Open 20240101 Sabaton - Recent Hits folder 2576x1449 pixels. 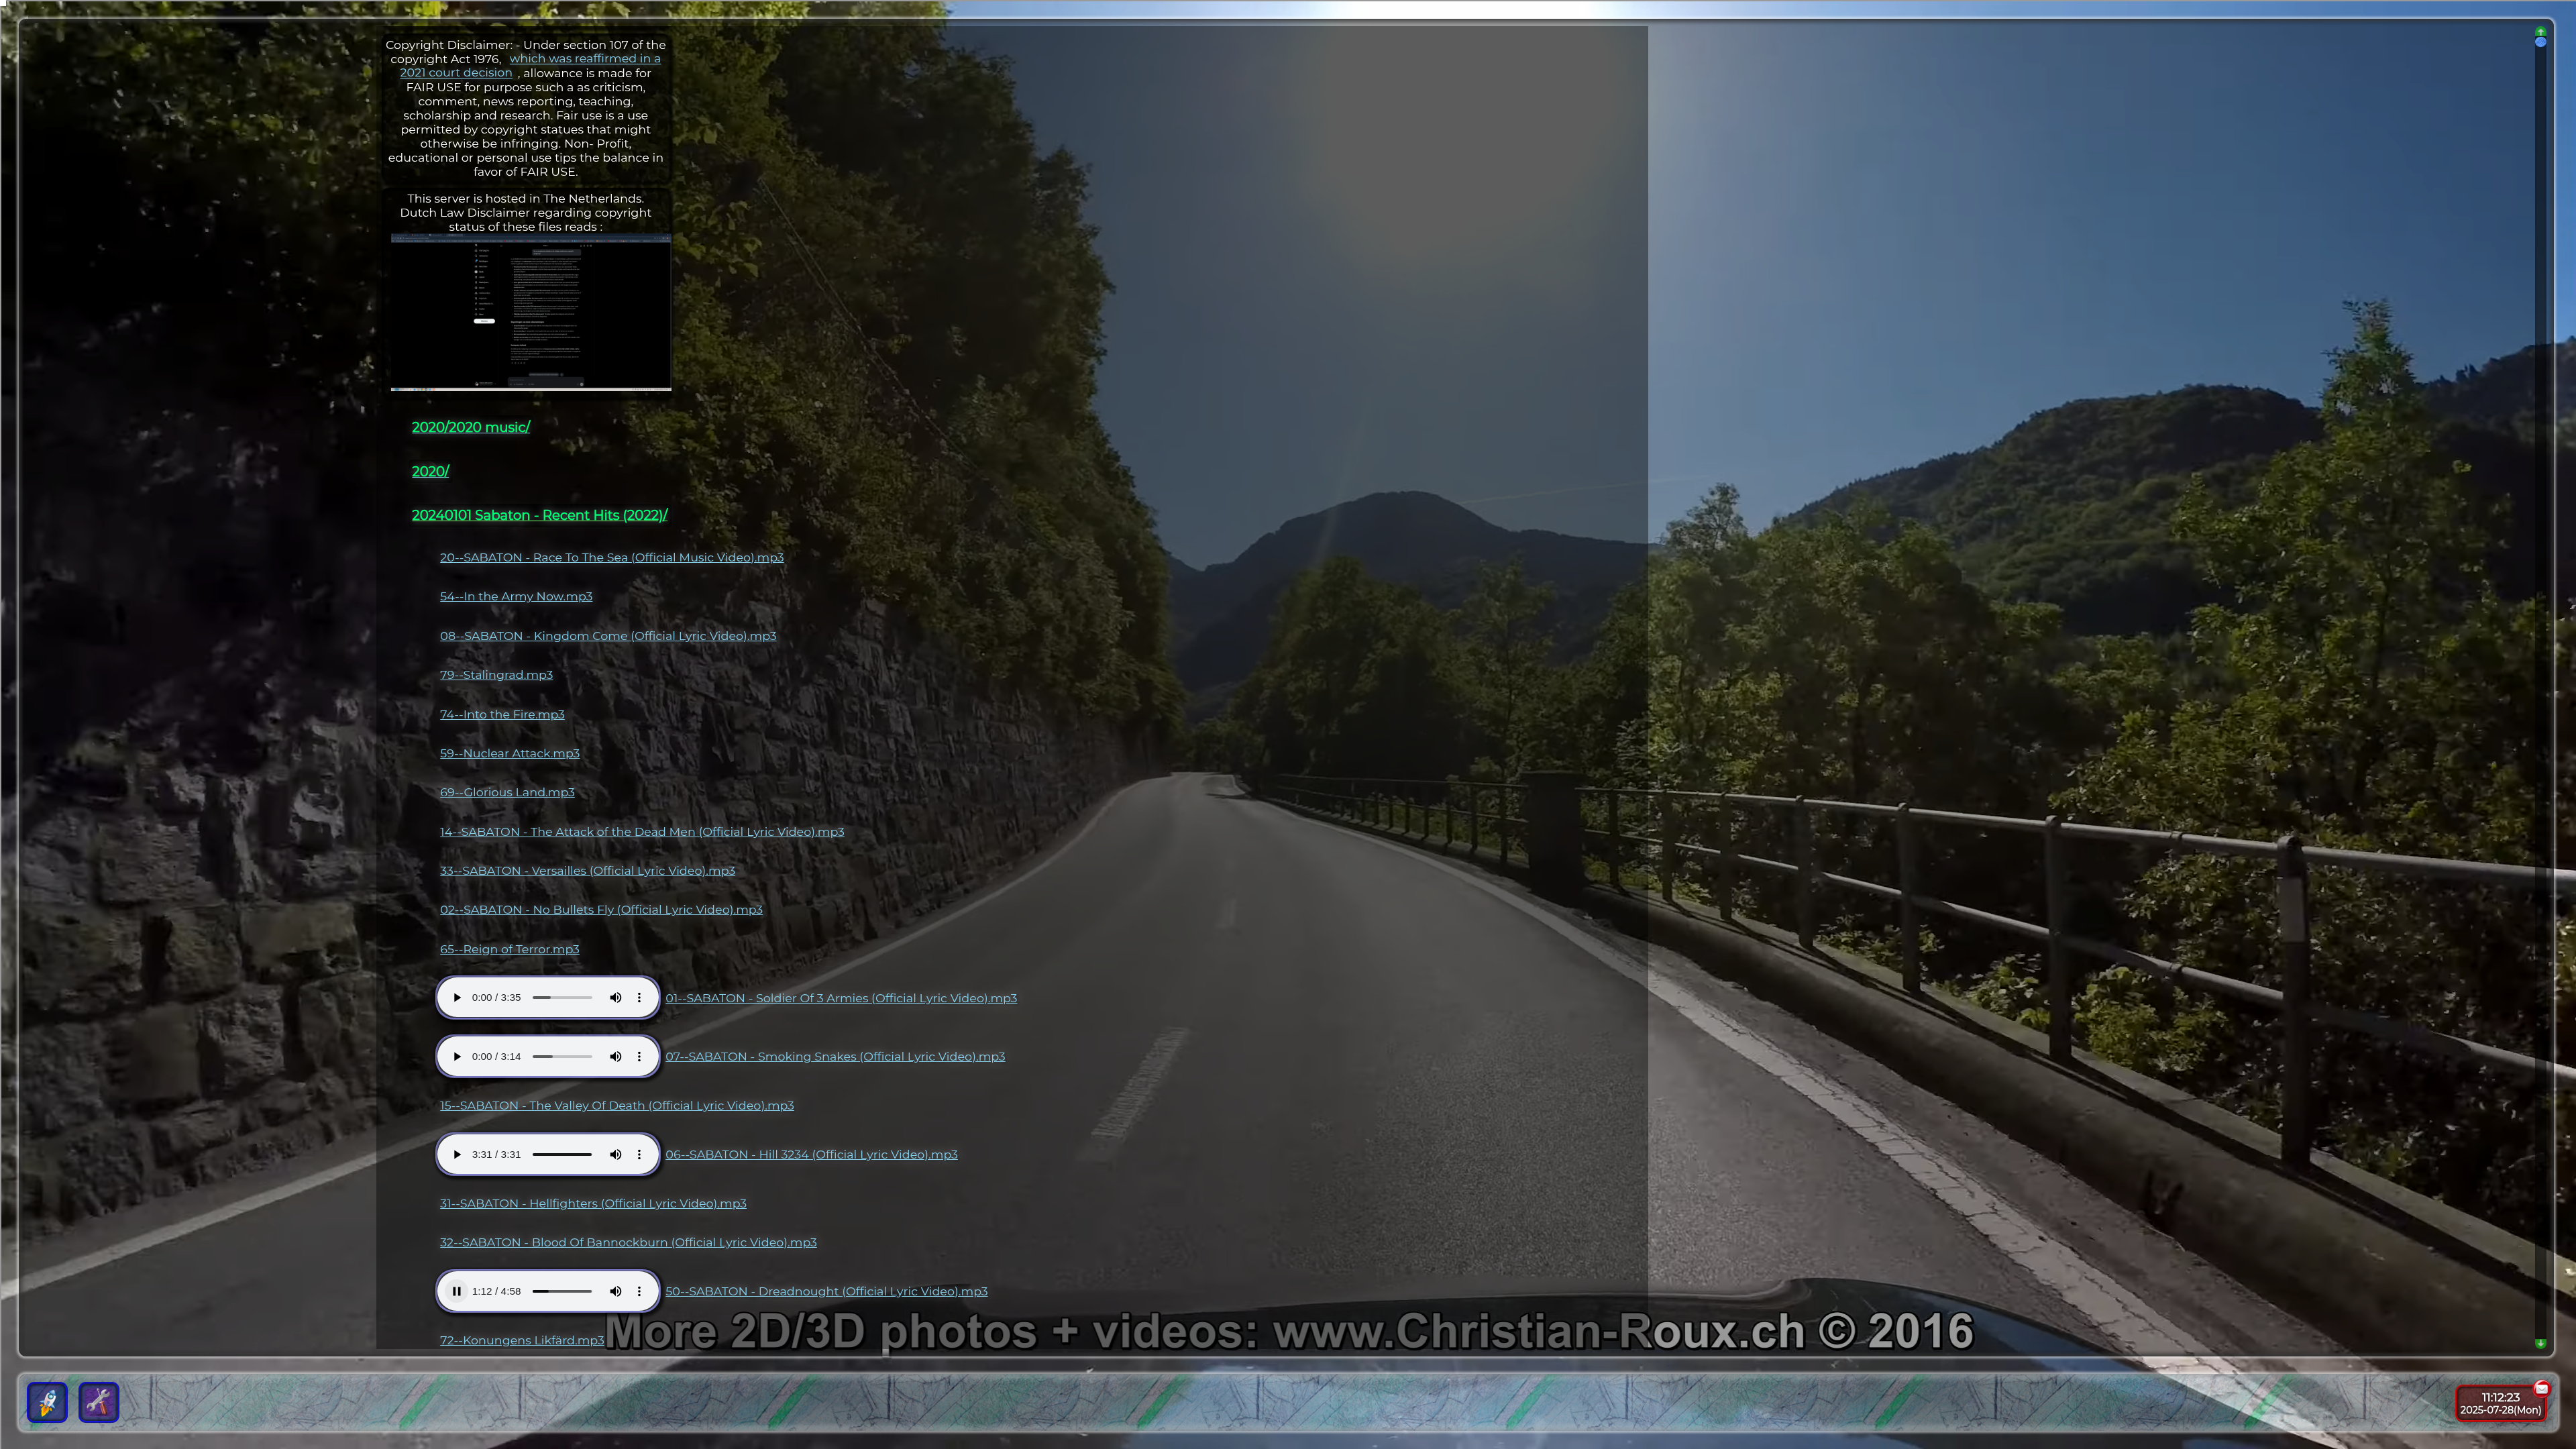539,515
